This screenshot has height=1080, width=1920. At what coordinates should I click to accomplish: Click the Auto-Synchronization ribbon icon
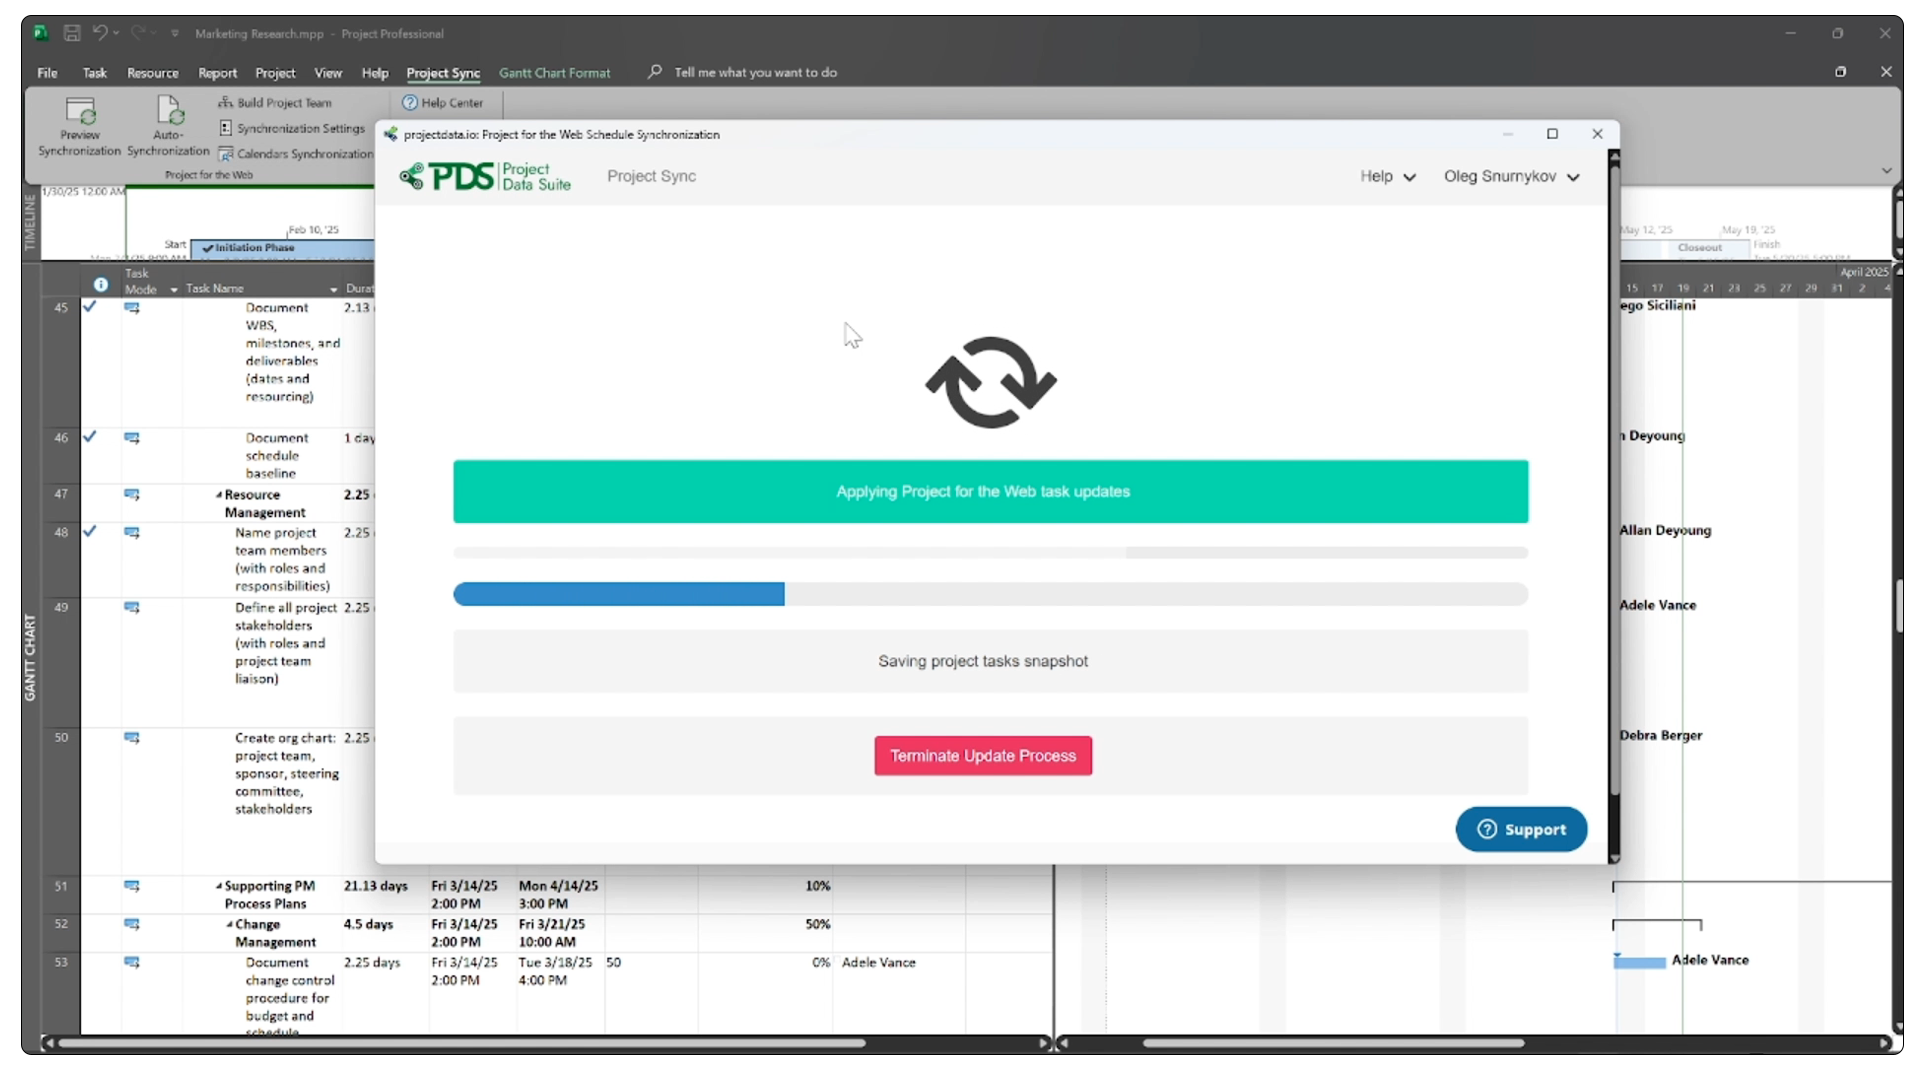(x=168, y=112)
